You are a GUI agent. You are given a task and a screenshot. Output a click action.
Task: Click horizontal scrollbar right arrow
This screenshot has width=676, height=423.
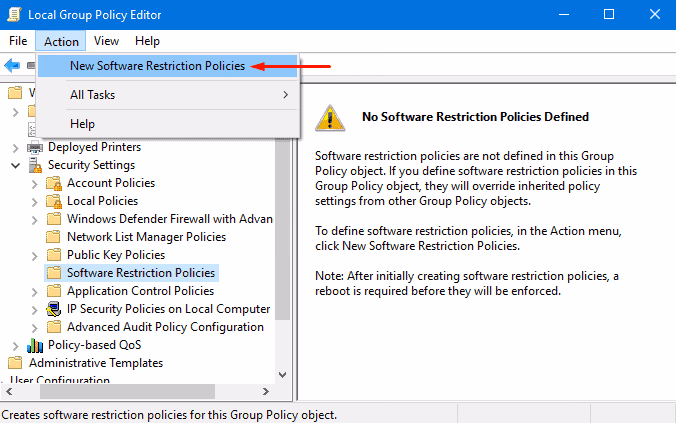(266, 392)
